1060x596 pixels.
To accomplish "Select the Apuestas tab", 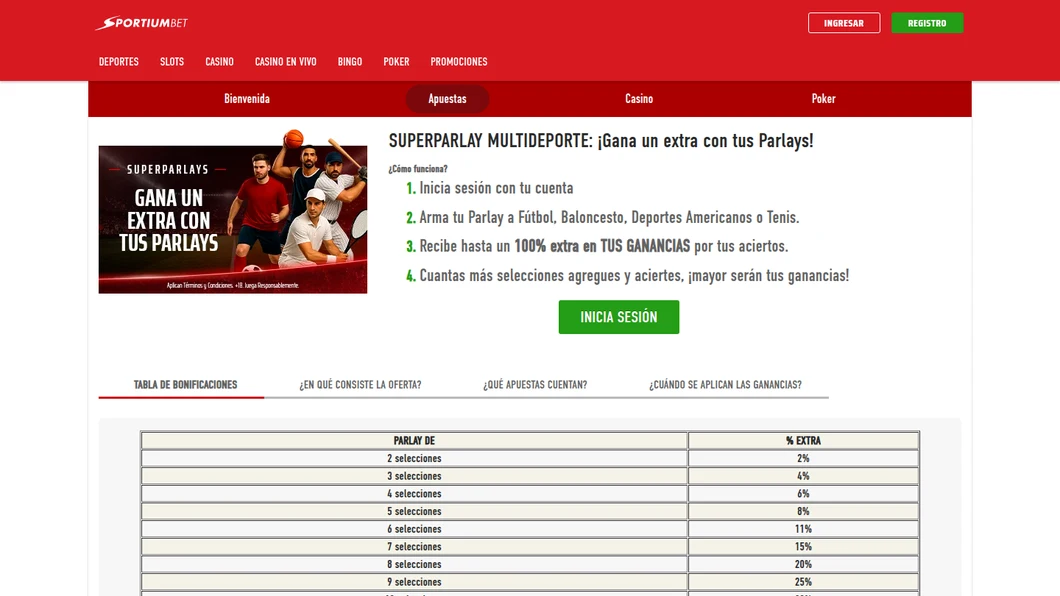I will point(447,99).
